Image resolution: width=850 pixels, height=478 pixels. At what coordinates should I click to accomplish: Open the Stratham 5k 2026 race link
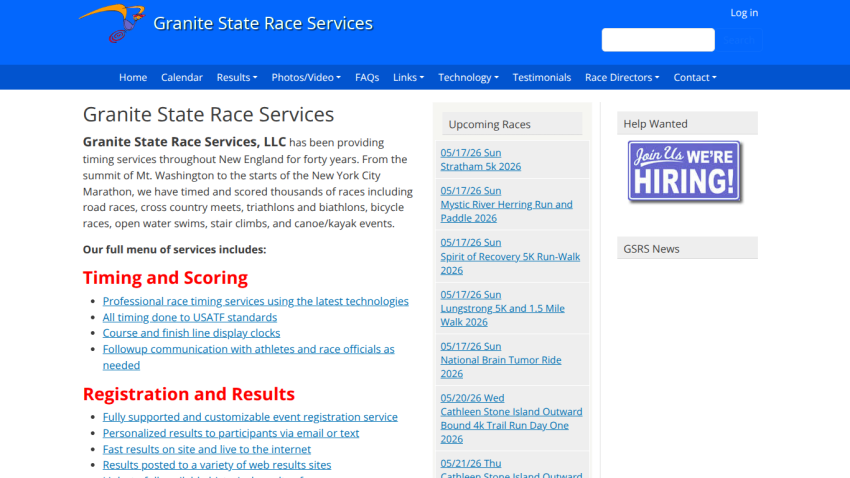(480, 166)
